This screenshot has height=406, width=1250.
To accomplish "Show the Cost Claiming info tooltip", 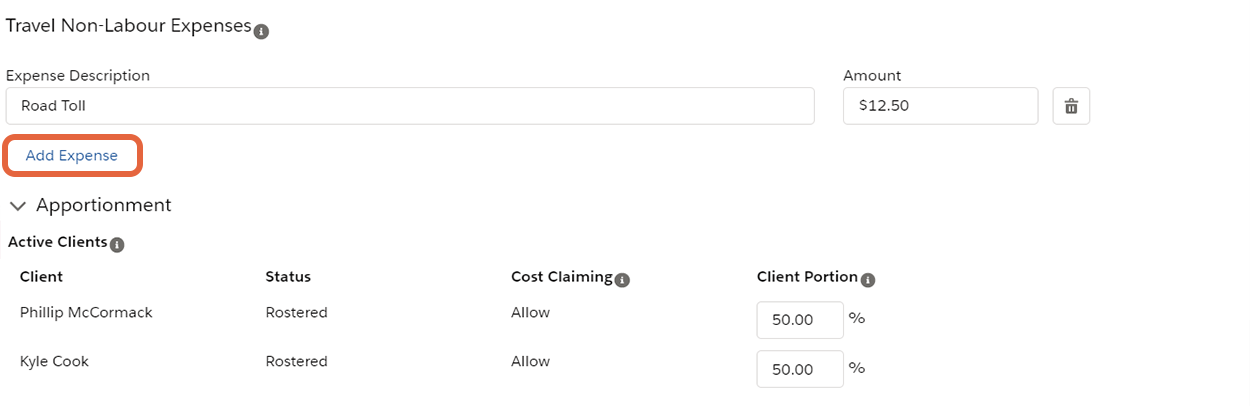I will point(622,280).
